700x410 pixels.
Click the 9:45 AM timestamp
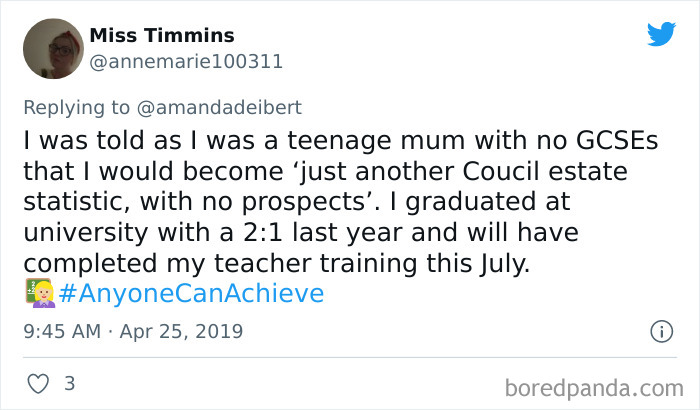pyautogui.click(x=61, y=330)
